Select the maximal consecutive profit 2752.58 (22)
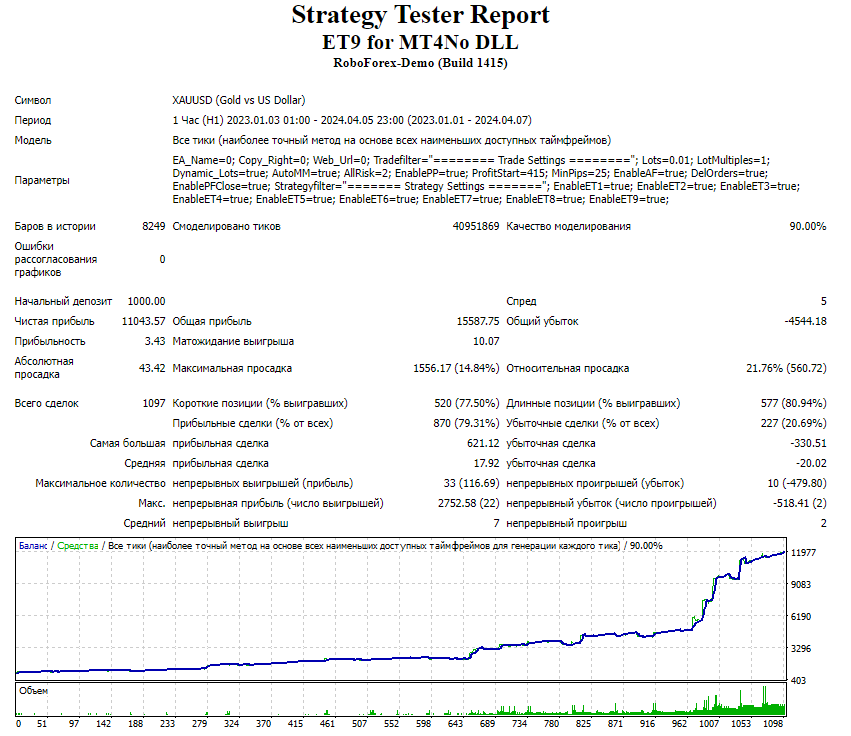Viewport: 851px width, 736px height. (x=468, y=504)
